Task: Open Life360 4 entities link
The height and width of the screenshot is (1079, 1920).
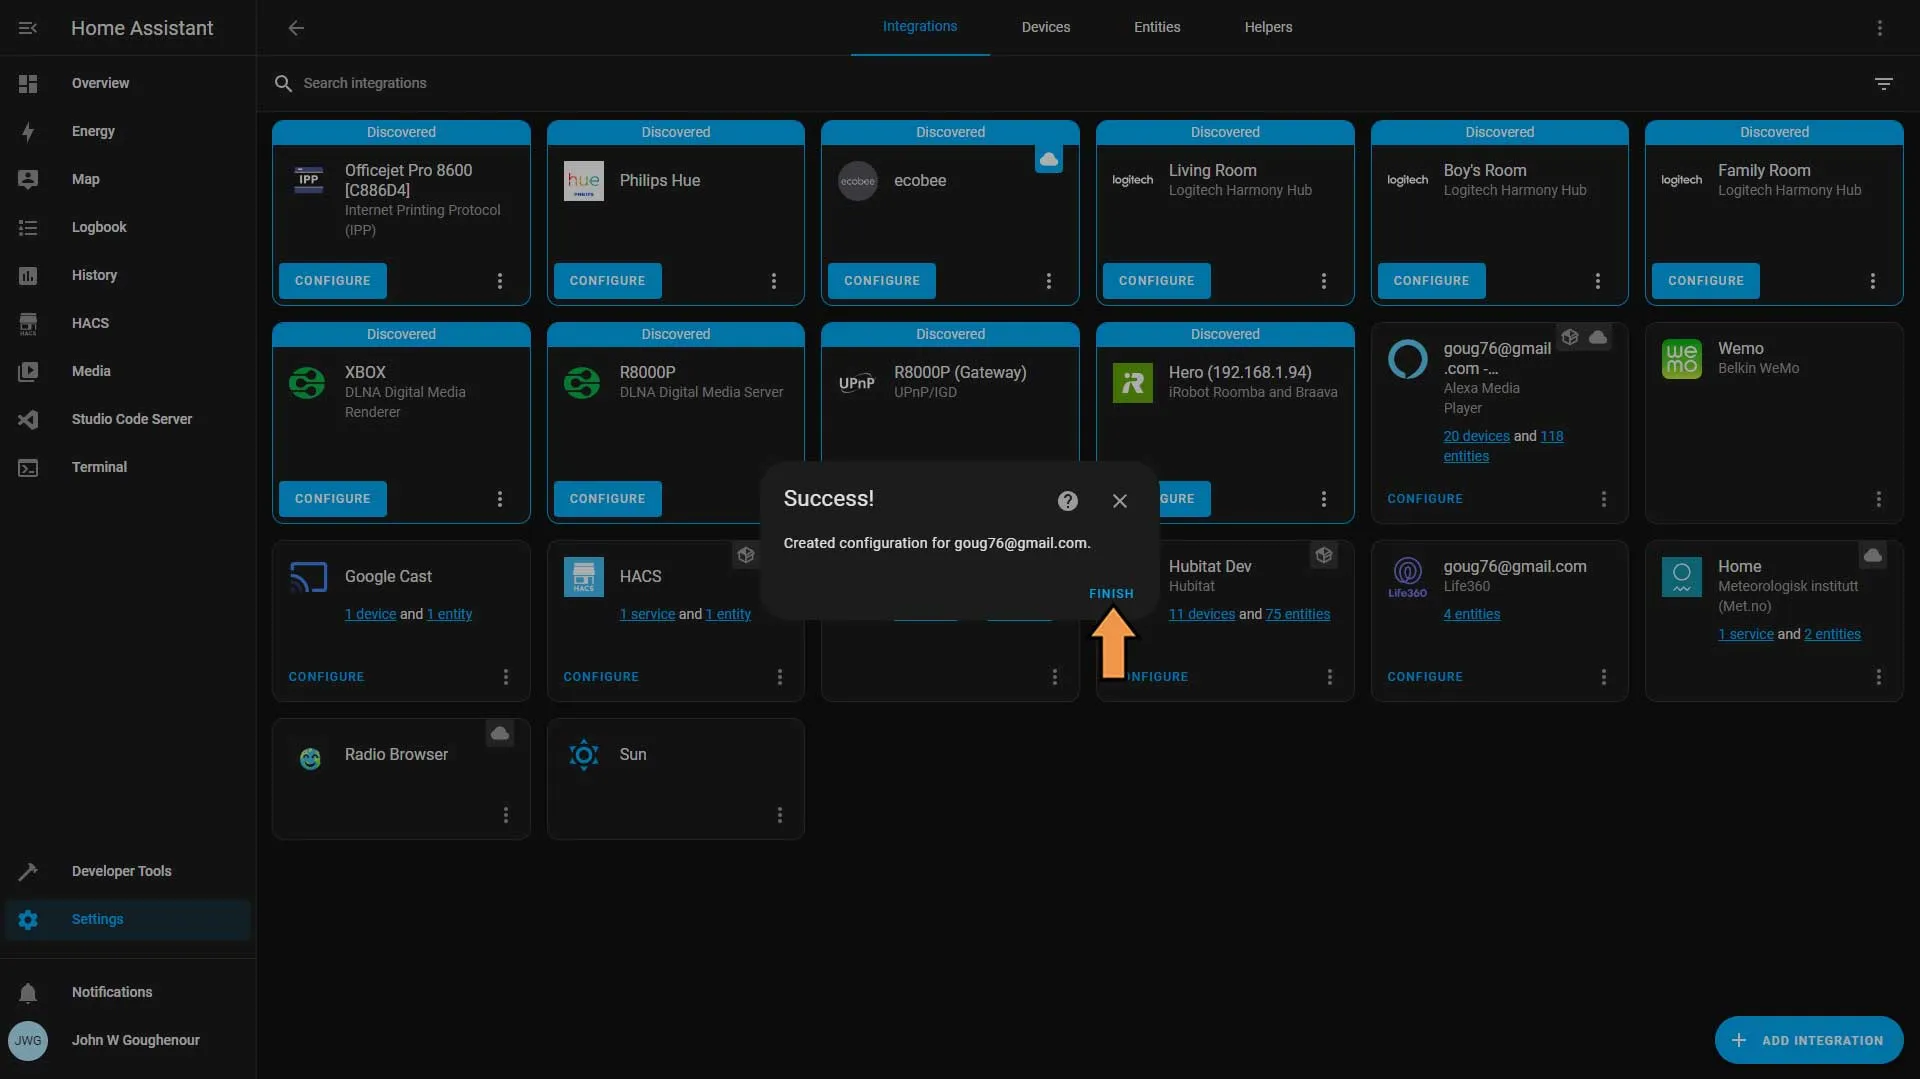Action: [1472, 614]
